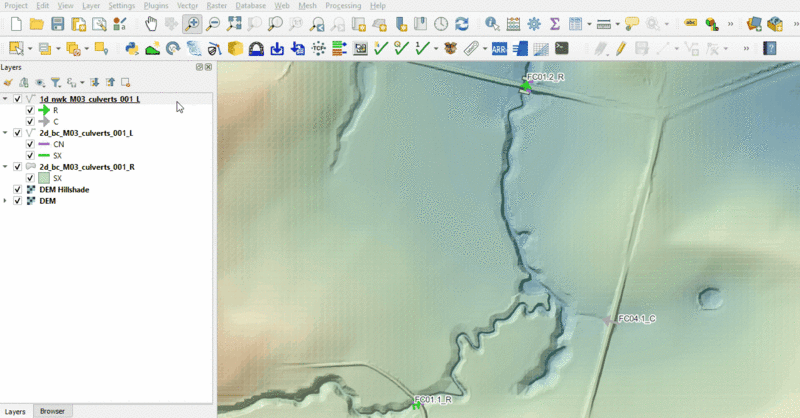Select the 2d_bc_M03_culverts_001_L layer name
Viewport: 800px width, 418px height.
click(x=86, y=133)
